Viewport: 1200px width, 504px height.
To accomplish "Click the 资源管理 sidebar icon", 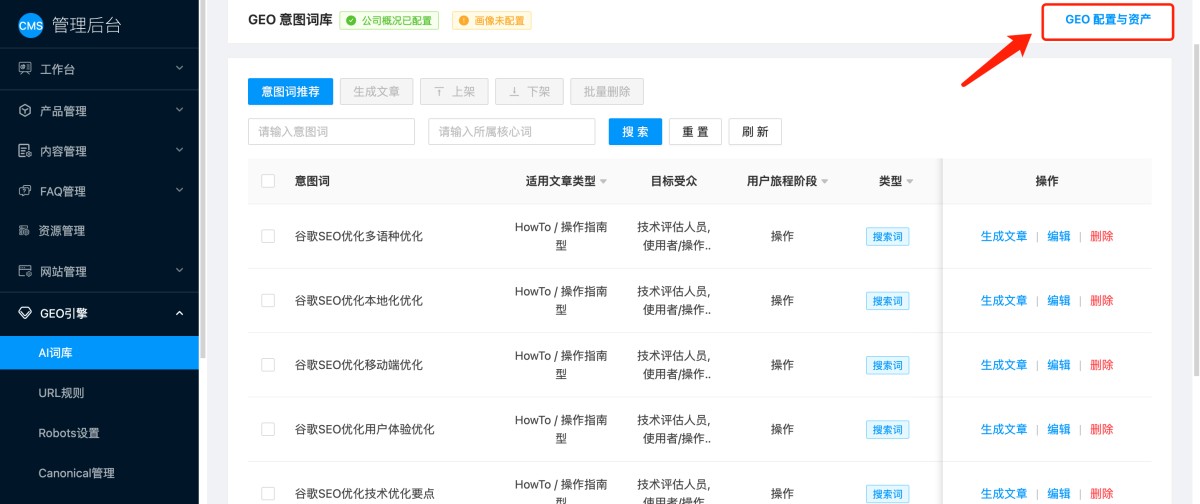I will coord(25,231).
